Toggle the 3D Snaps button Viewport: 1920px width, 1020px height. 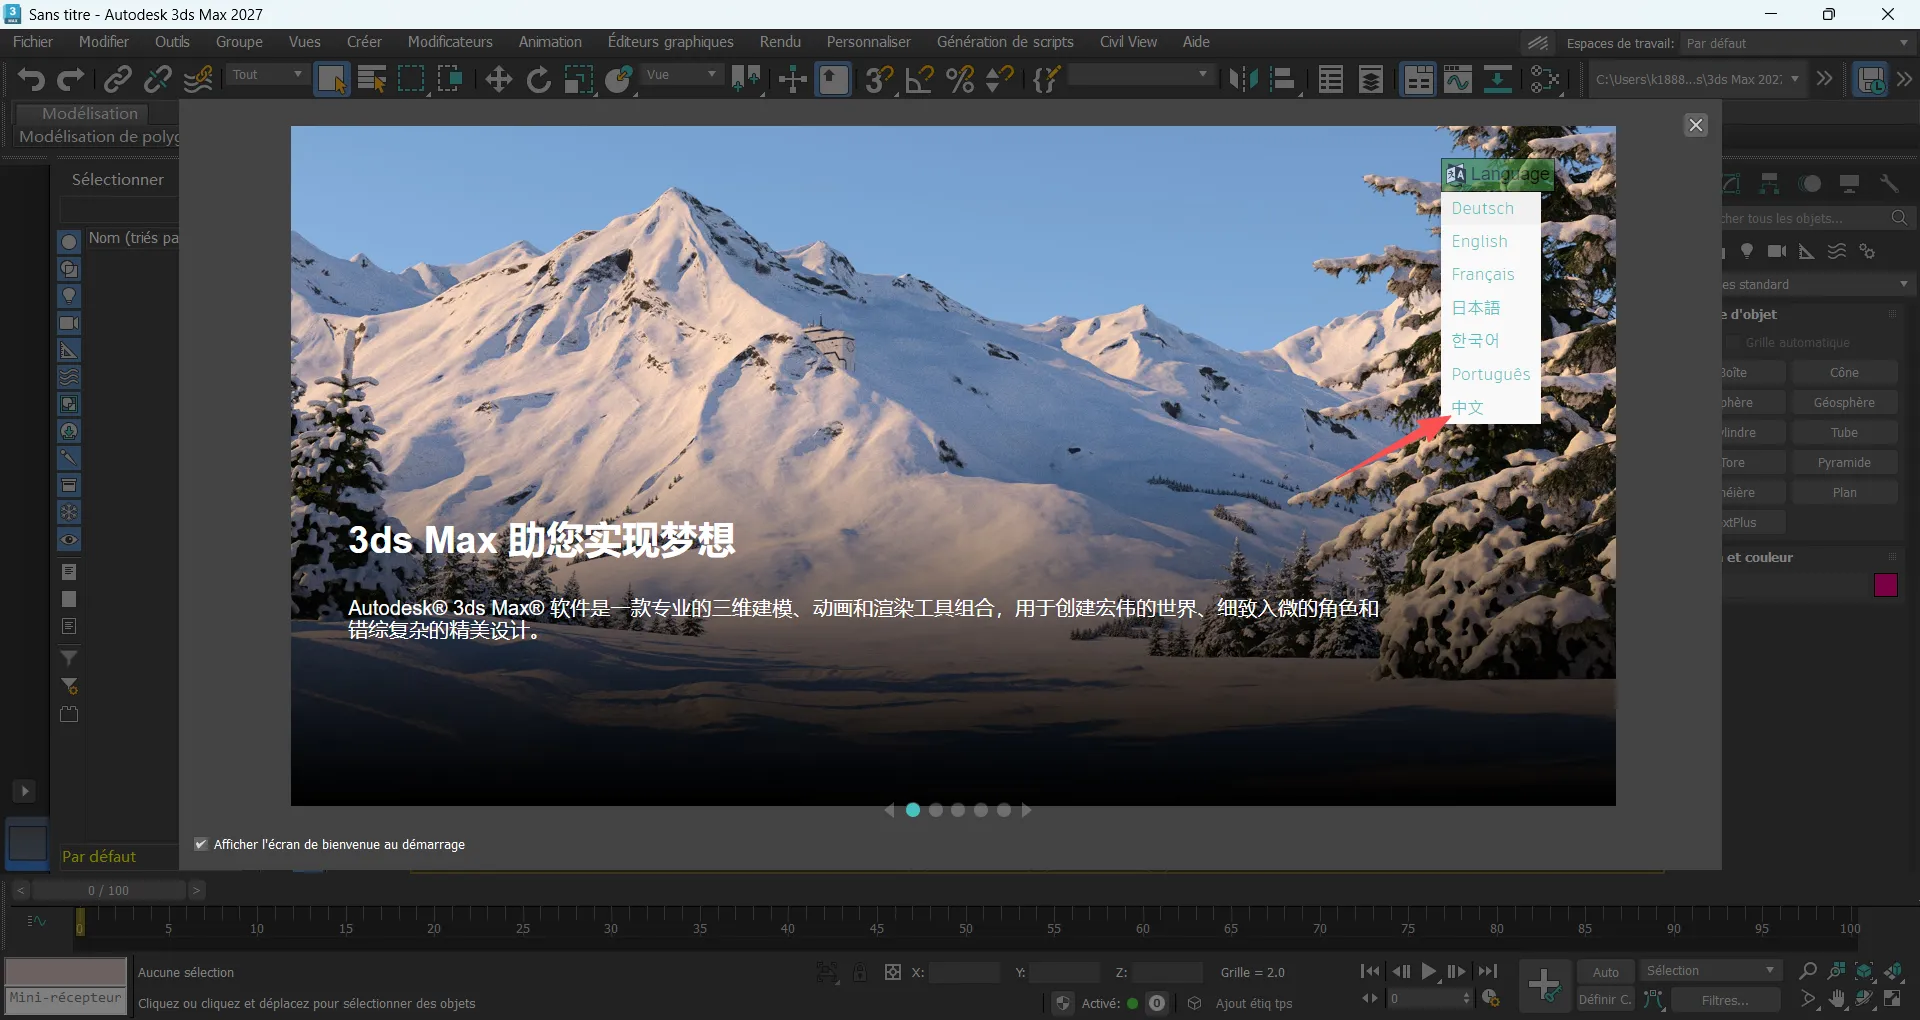coord(880,79)
